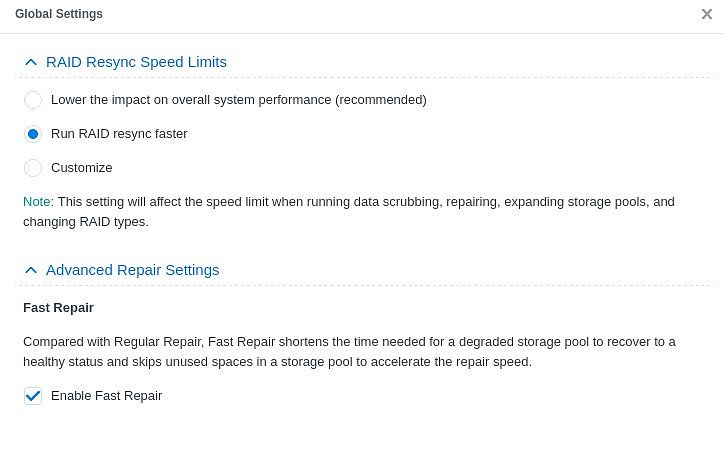Click the checkmark icon beside Enable Fast Repair
This screenshot has height=469, width=724.
33,396
